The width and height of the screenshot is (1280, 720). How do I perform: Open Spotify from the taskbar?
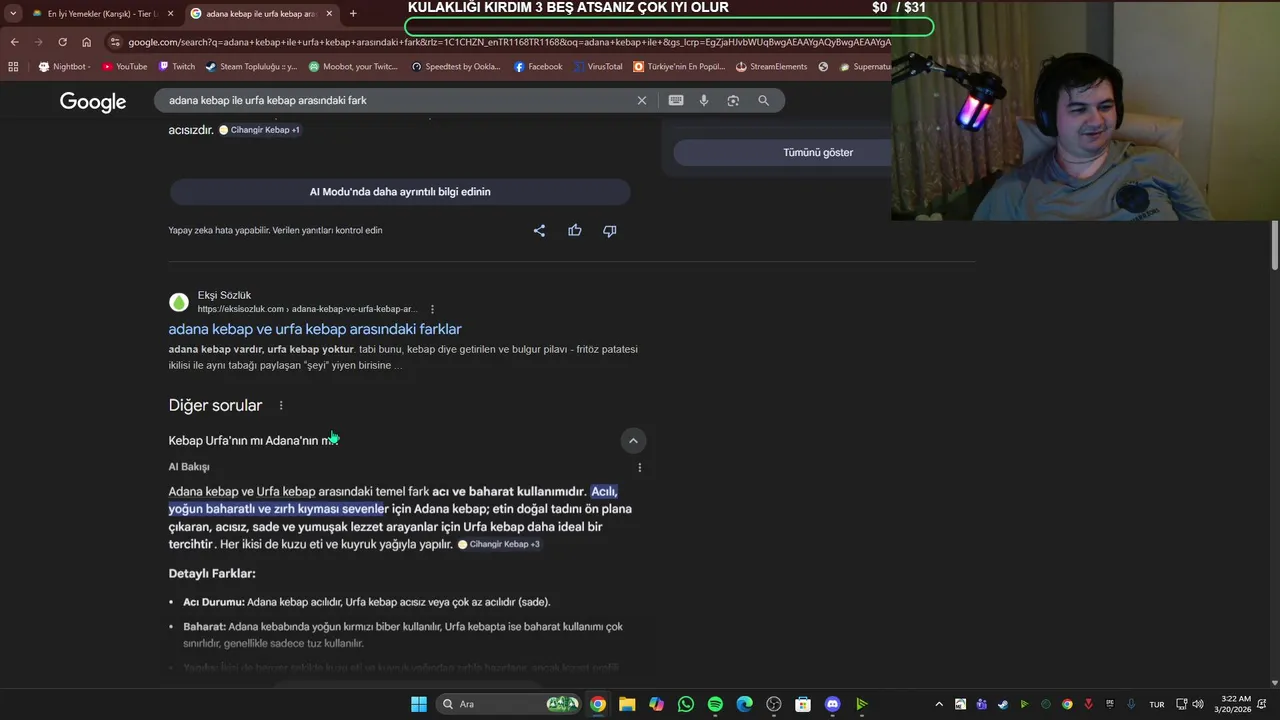tap(715, 704)
